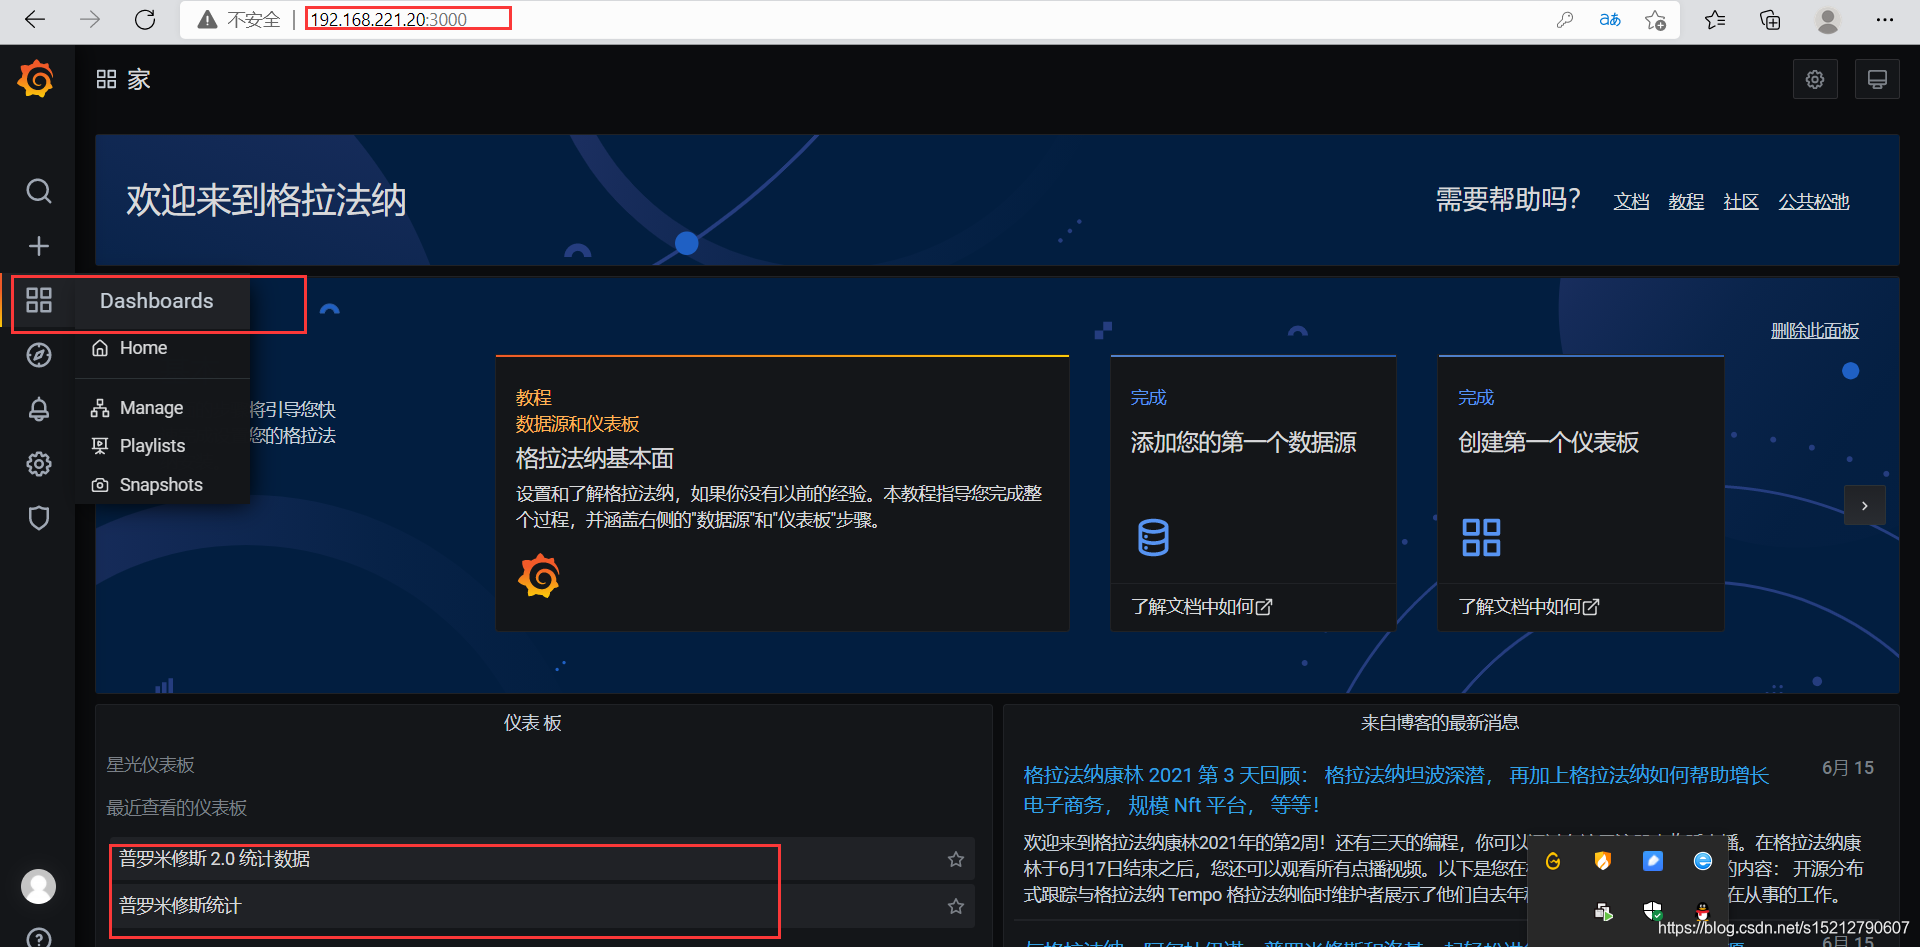Open Explore using the compass icon
The width and height of the screenshot is (1920, 947).
[38, 355]
